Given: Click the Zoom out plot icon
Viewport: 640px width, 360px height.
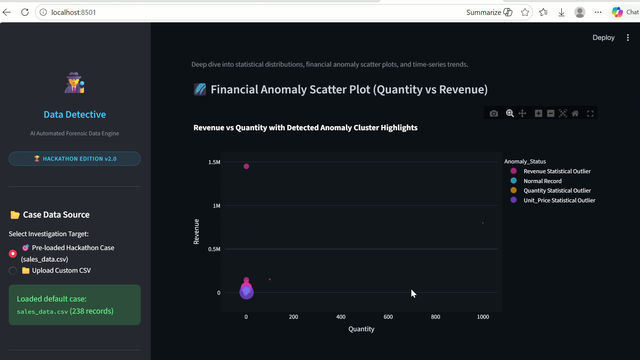Looking at the screenshot, I should (551, 113).
